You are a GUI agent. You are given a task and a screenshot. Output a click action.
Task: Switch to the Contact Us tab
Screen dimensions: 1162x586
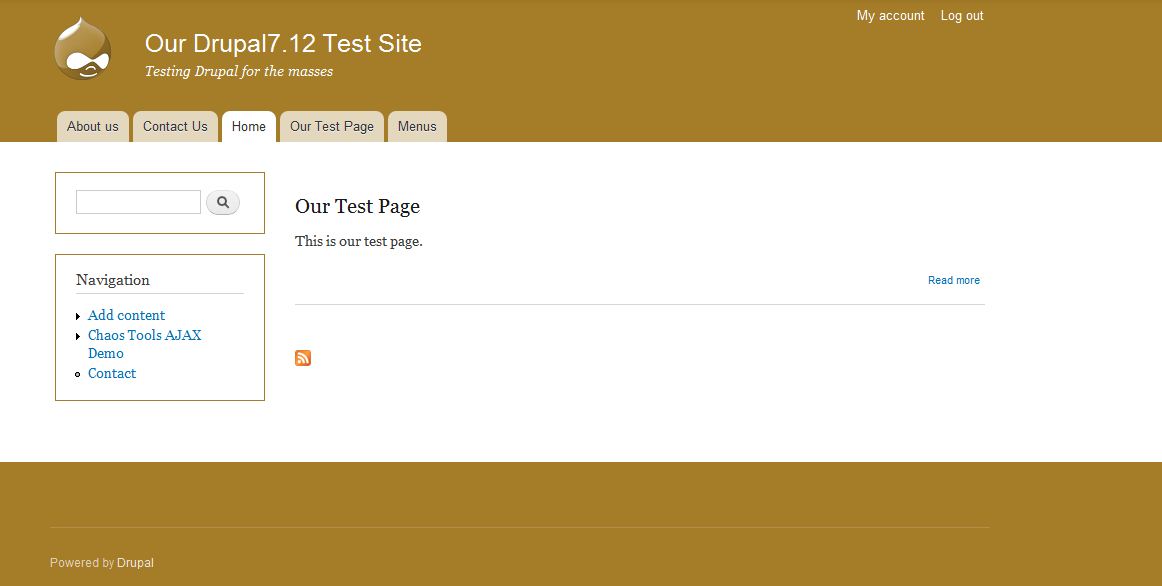point(175,127)
